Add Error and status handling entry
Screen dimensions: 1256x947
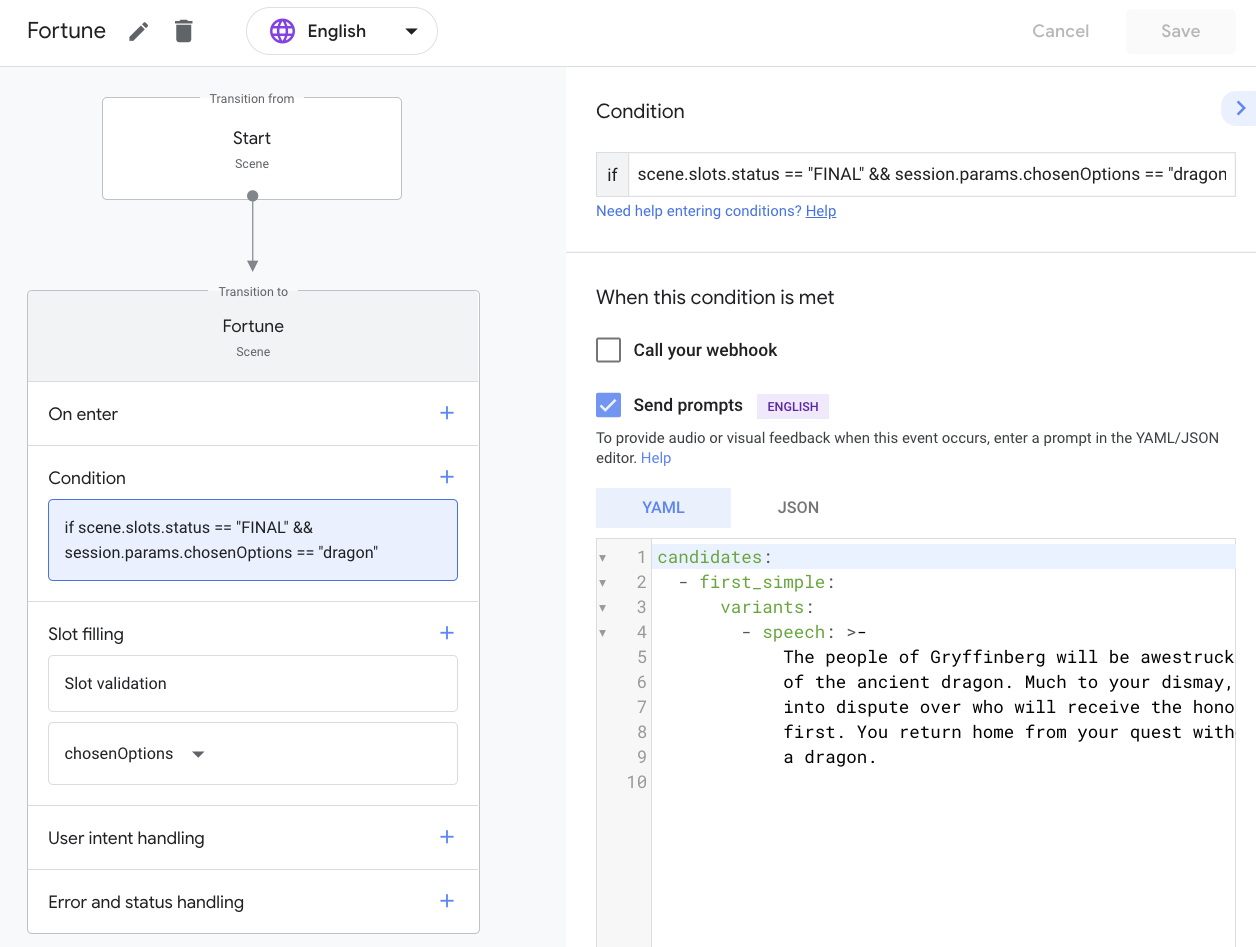tap(446, 901)
